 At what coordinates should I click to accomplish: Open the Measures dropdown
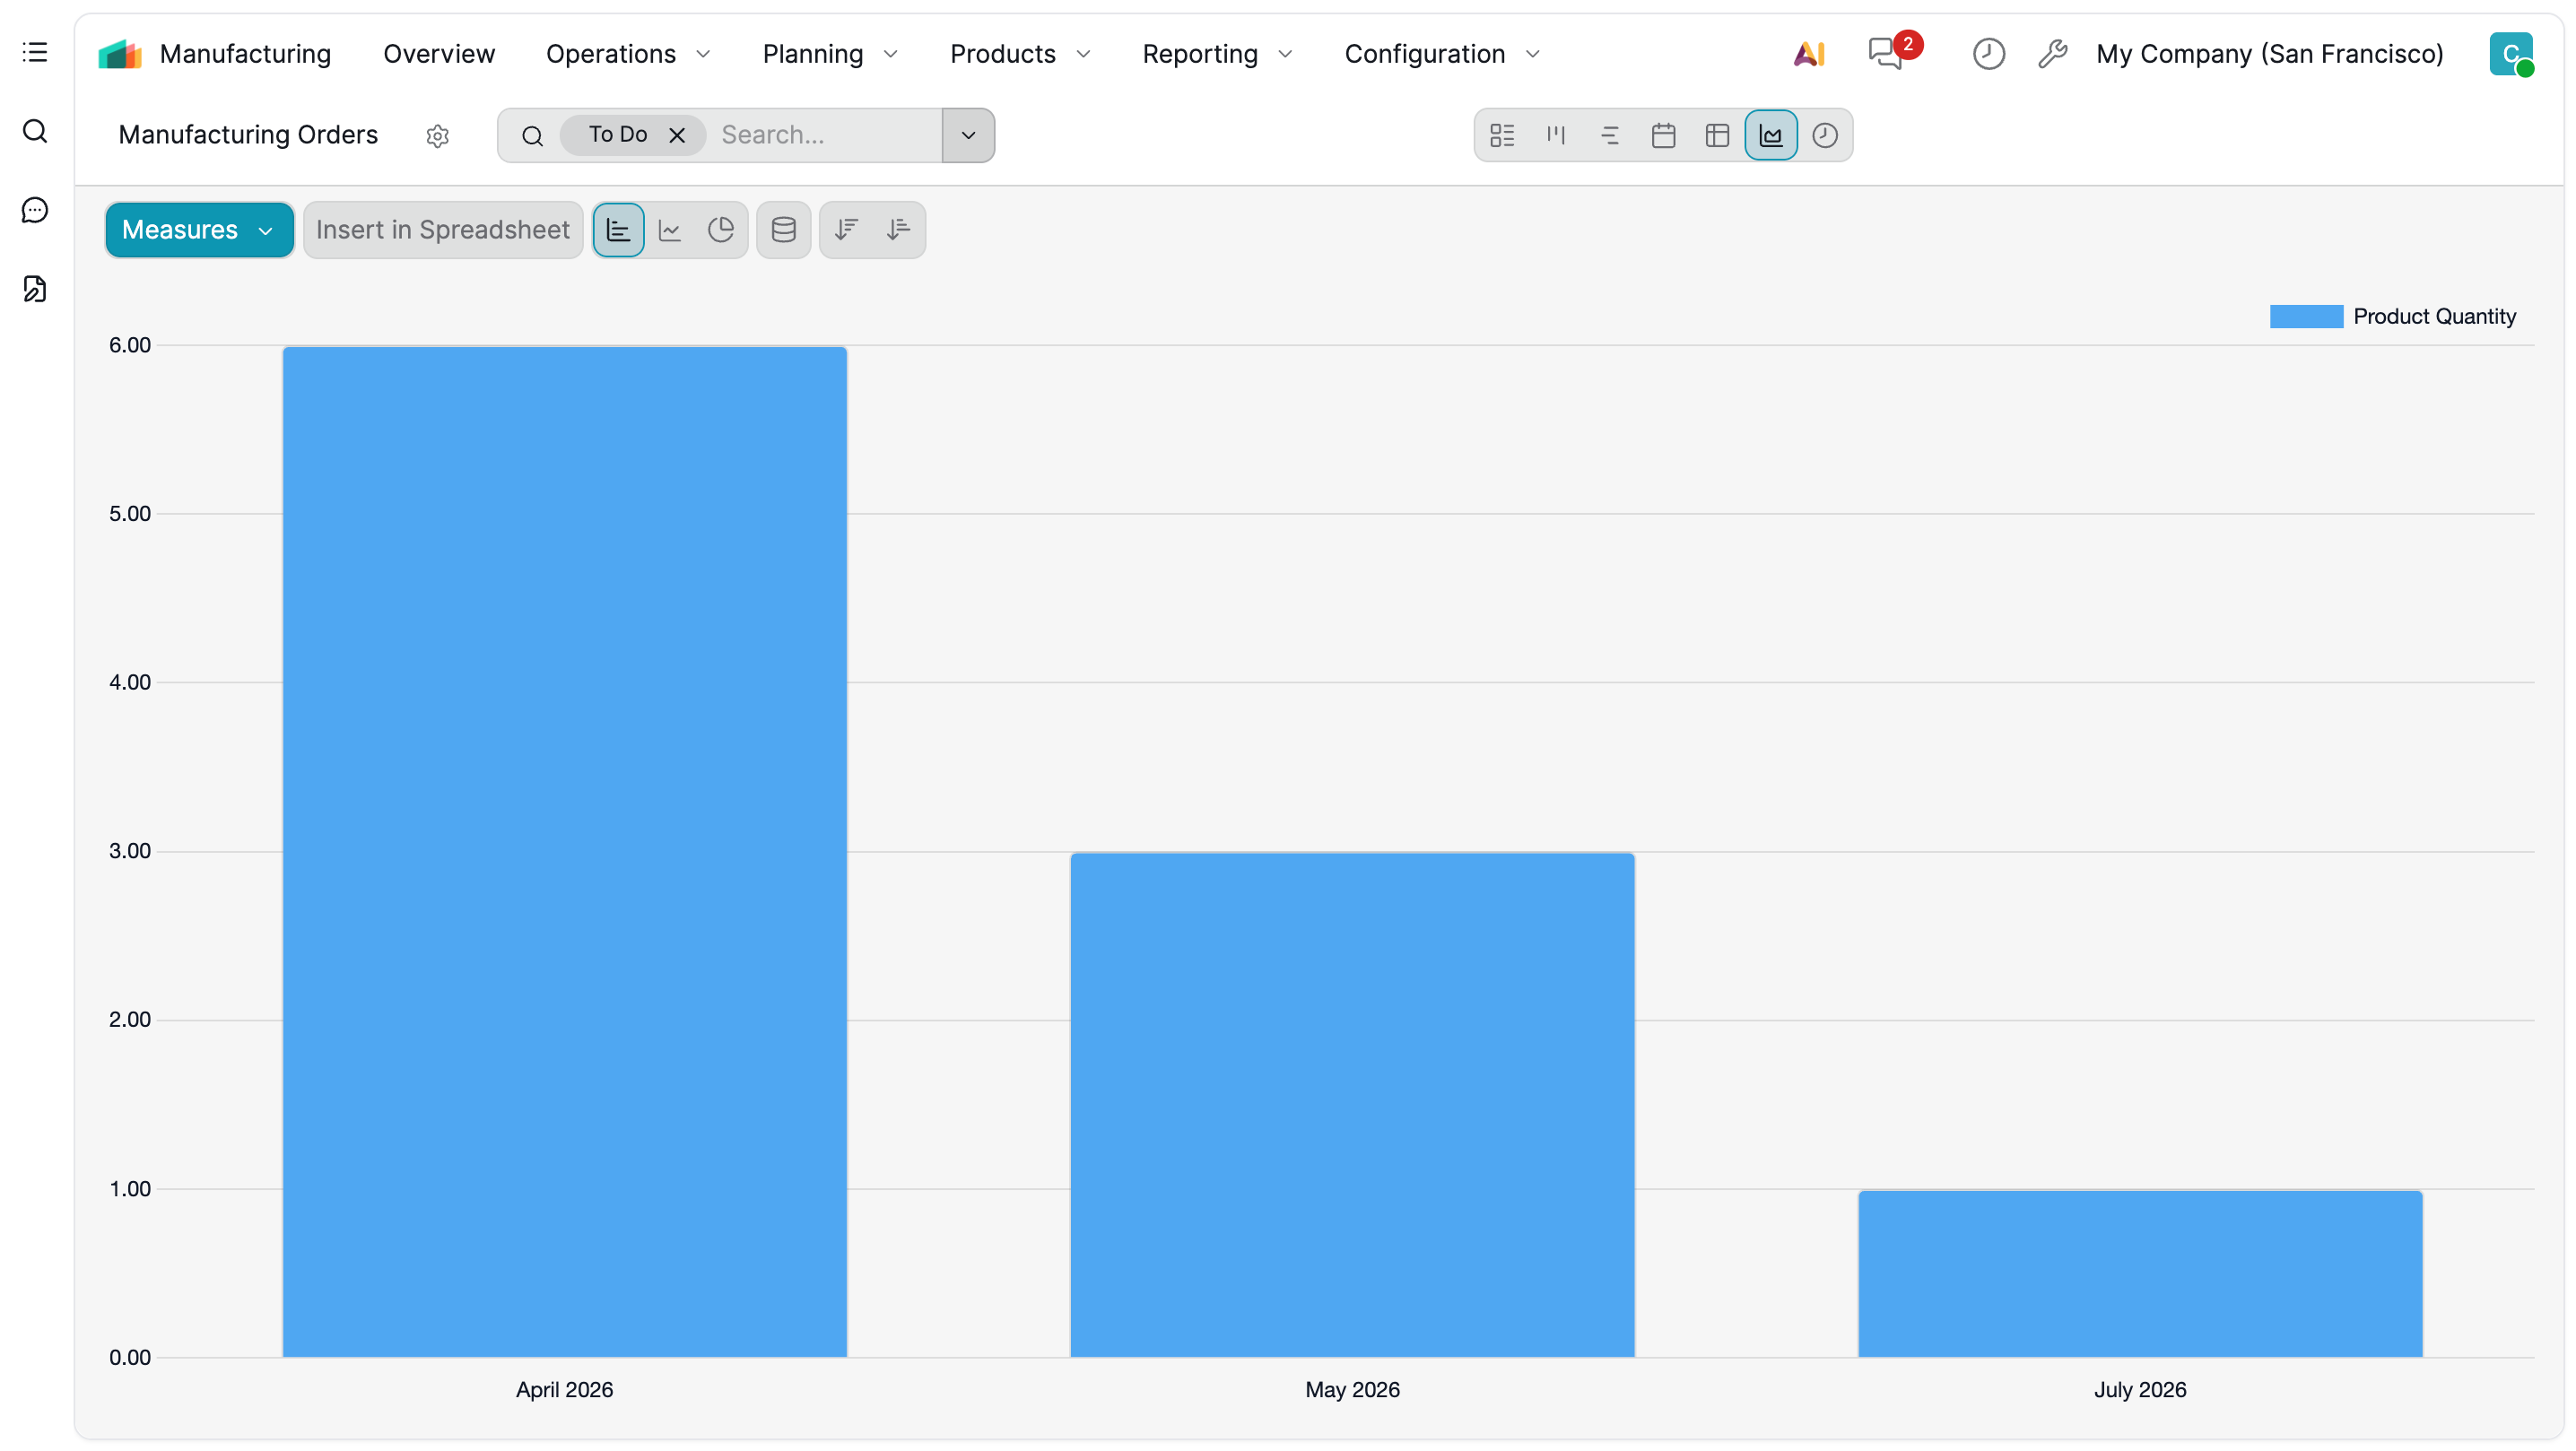199,230
